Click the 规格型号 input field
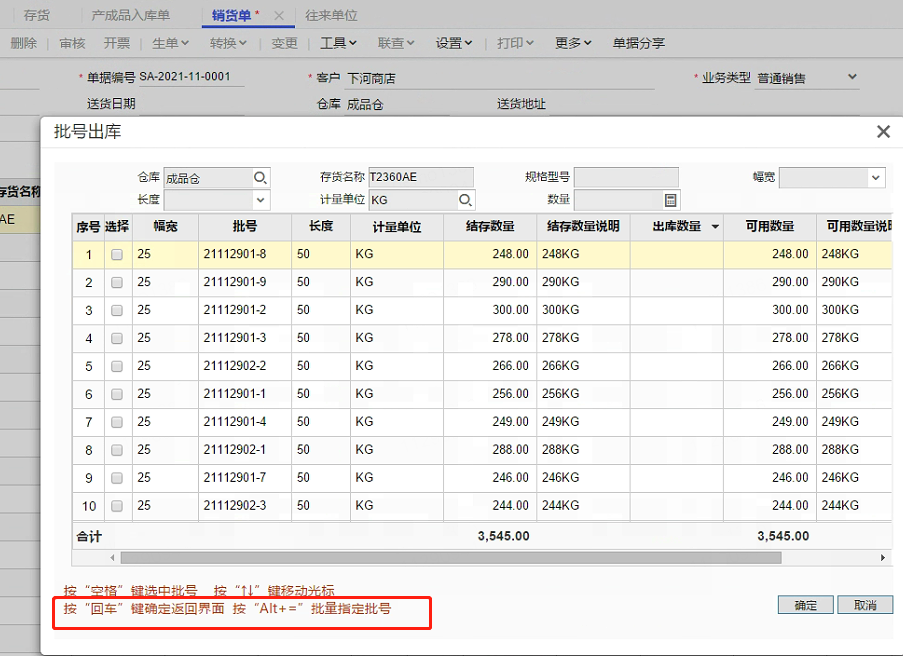The width and height of the screenshot is (903, 656). [x=627, y=177]
